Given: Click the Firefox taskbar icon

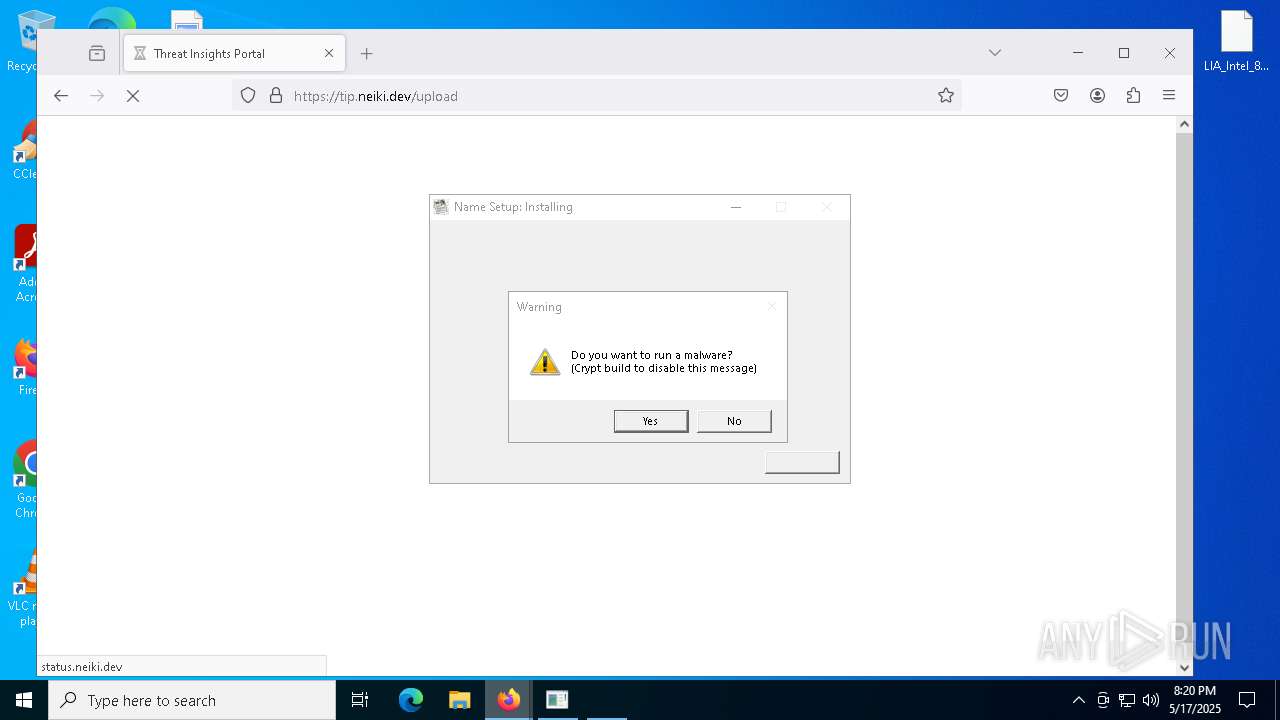Looking at the screenshot, I should click(x=509, y=700).
